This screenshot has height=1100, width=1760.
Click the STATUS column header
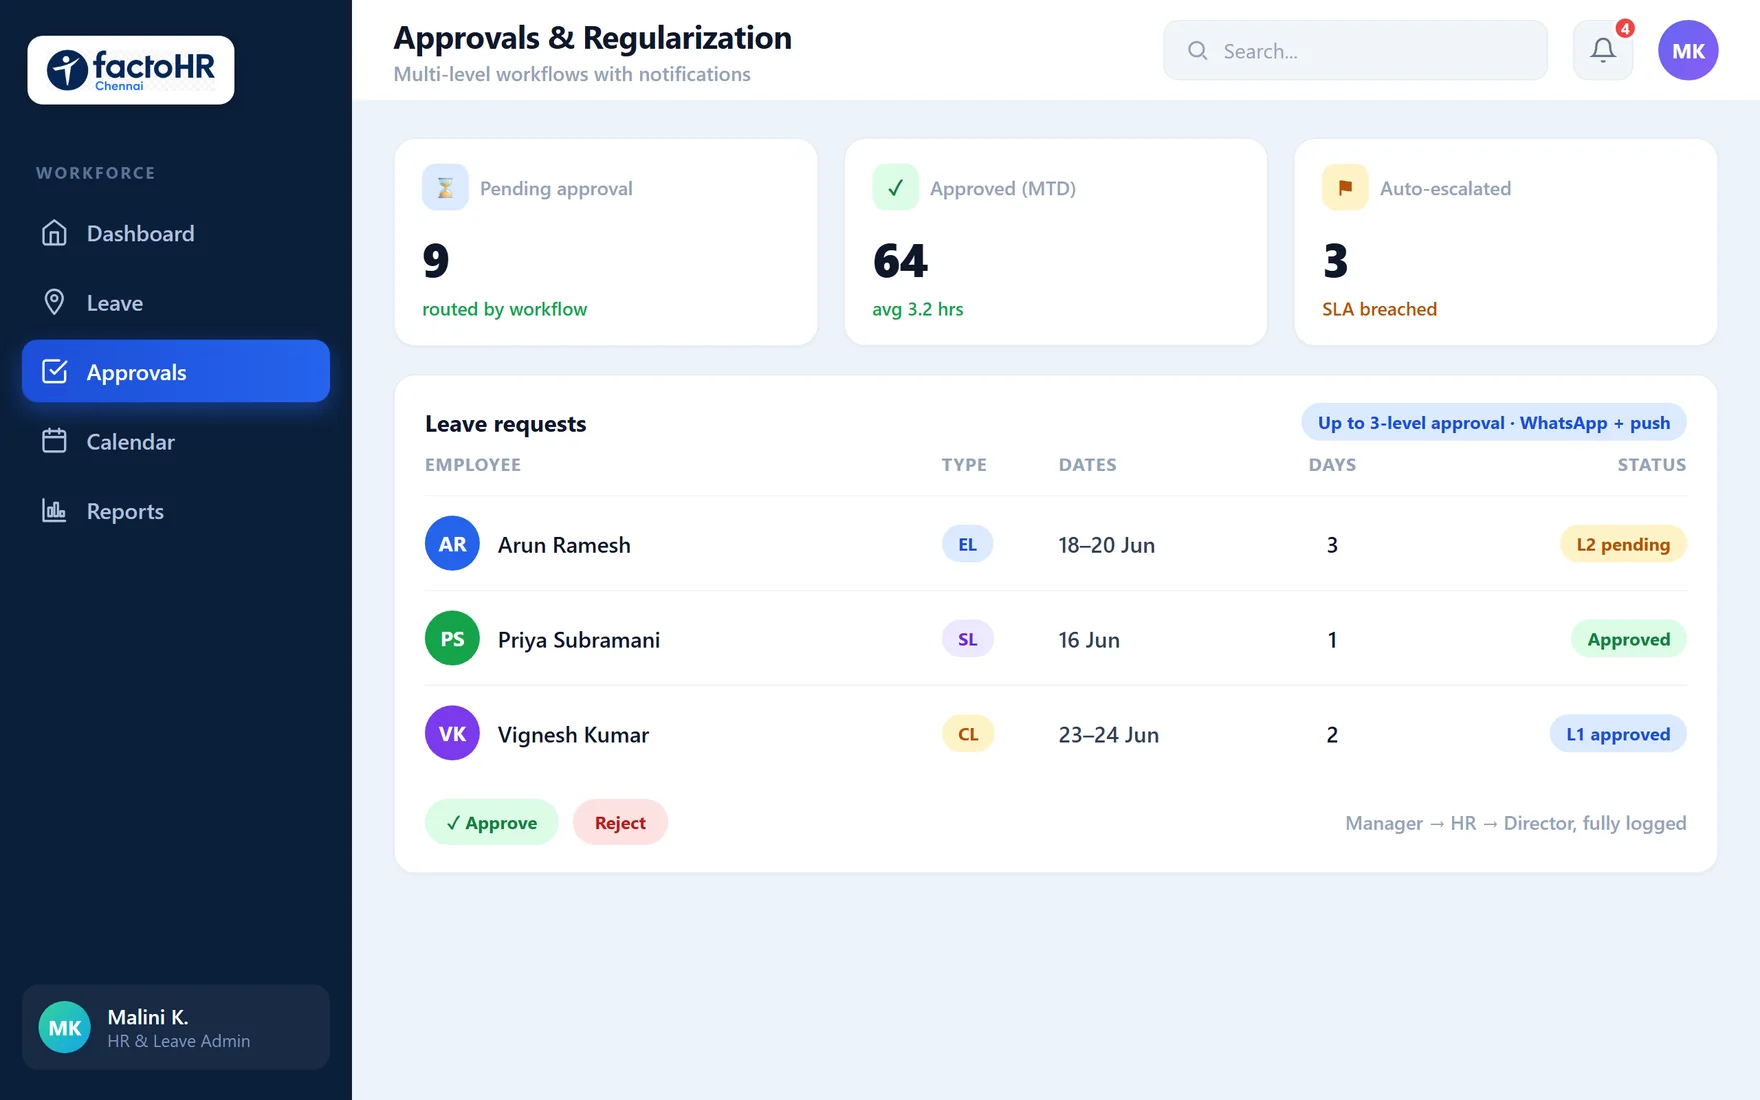(1652, 465)
